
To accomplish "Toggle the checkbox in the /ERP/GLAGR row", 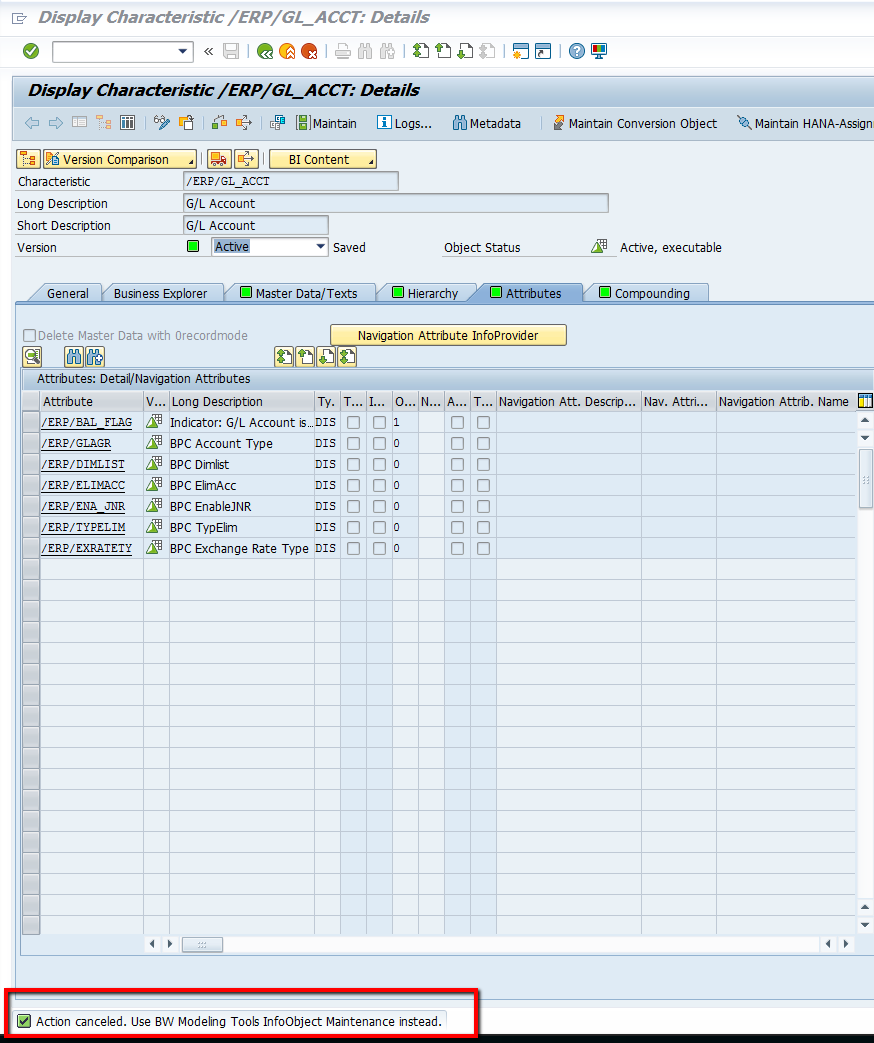I will coord(352,443).
